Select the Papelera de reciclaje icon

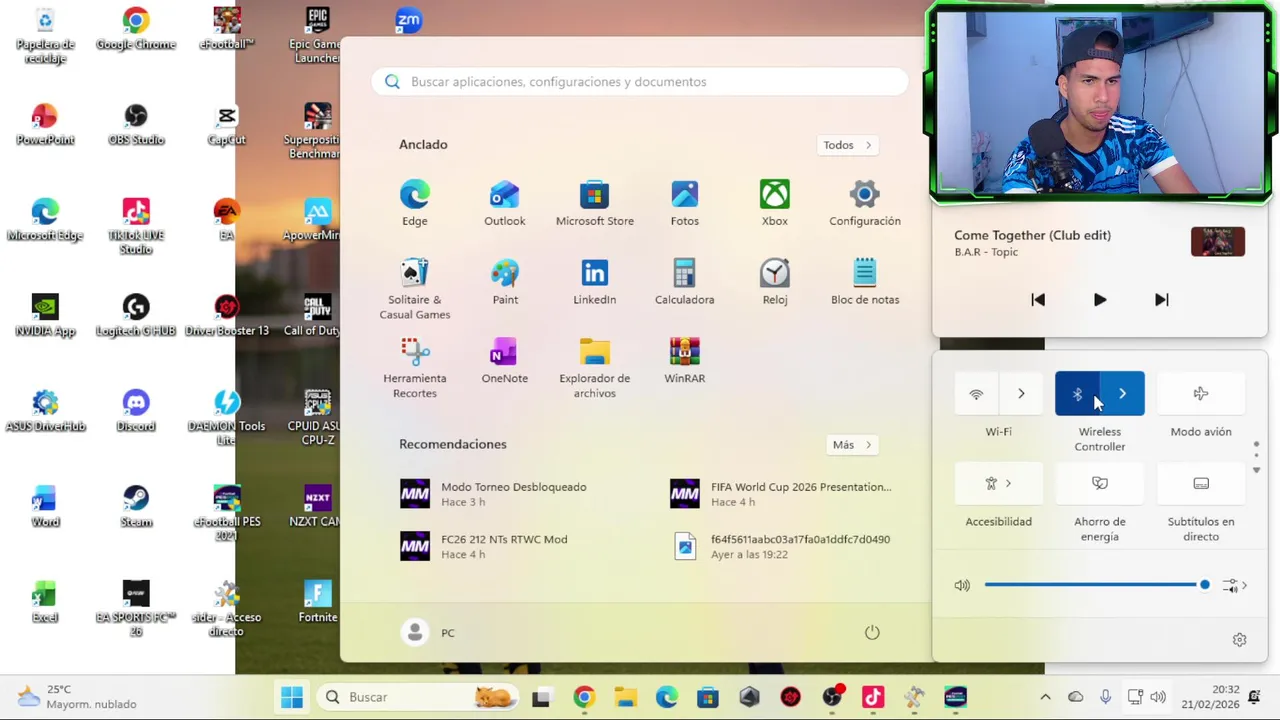pyautogui.click(x=45, y=36)
